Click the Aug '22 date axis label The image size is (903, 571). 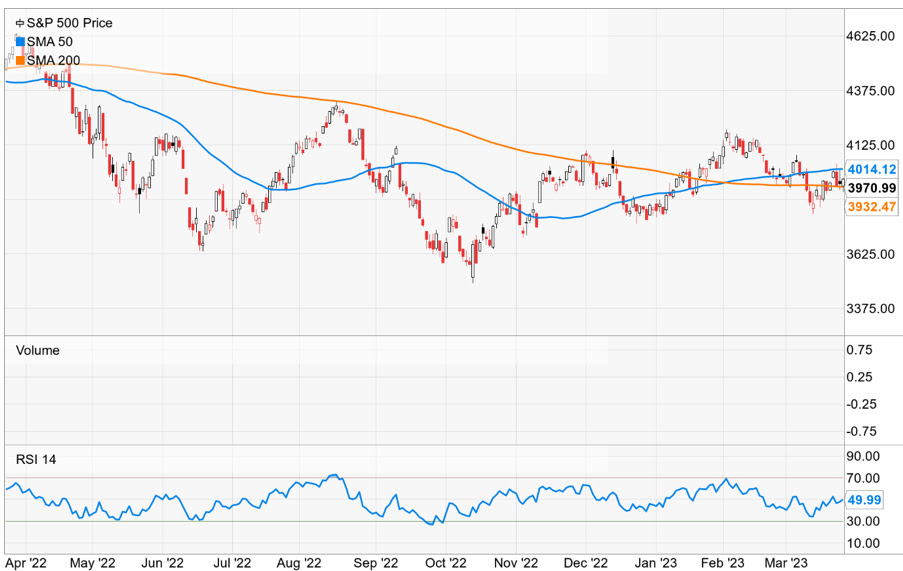pos(299,563)
